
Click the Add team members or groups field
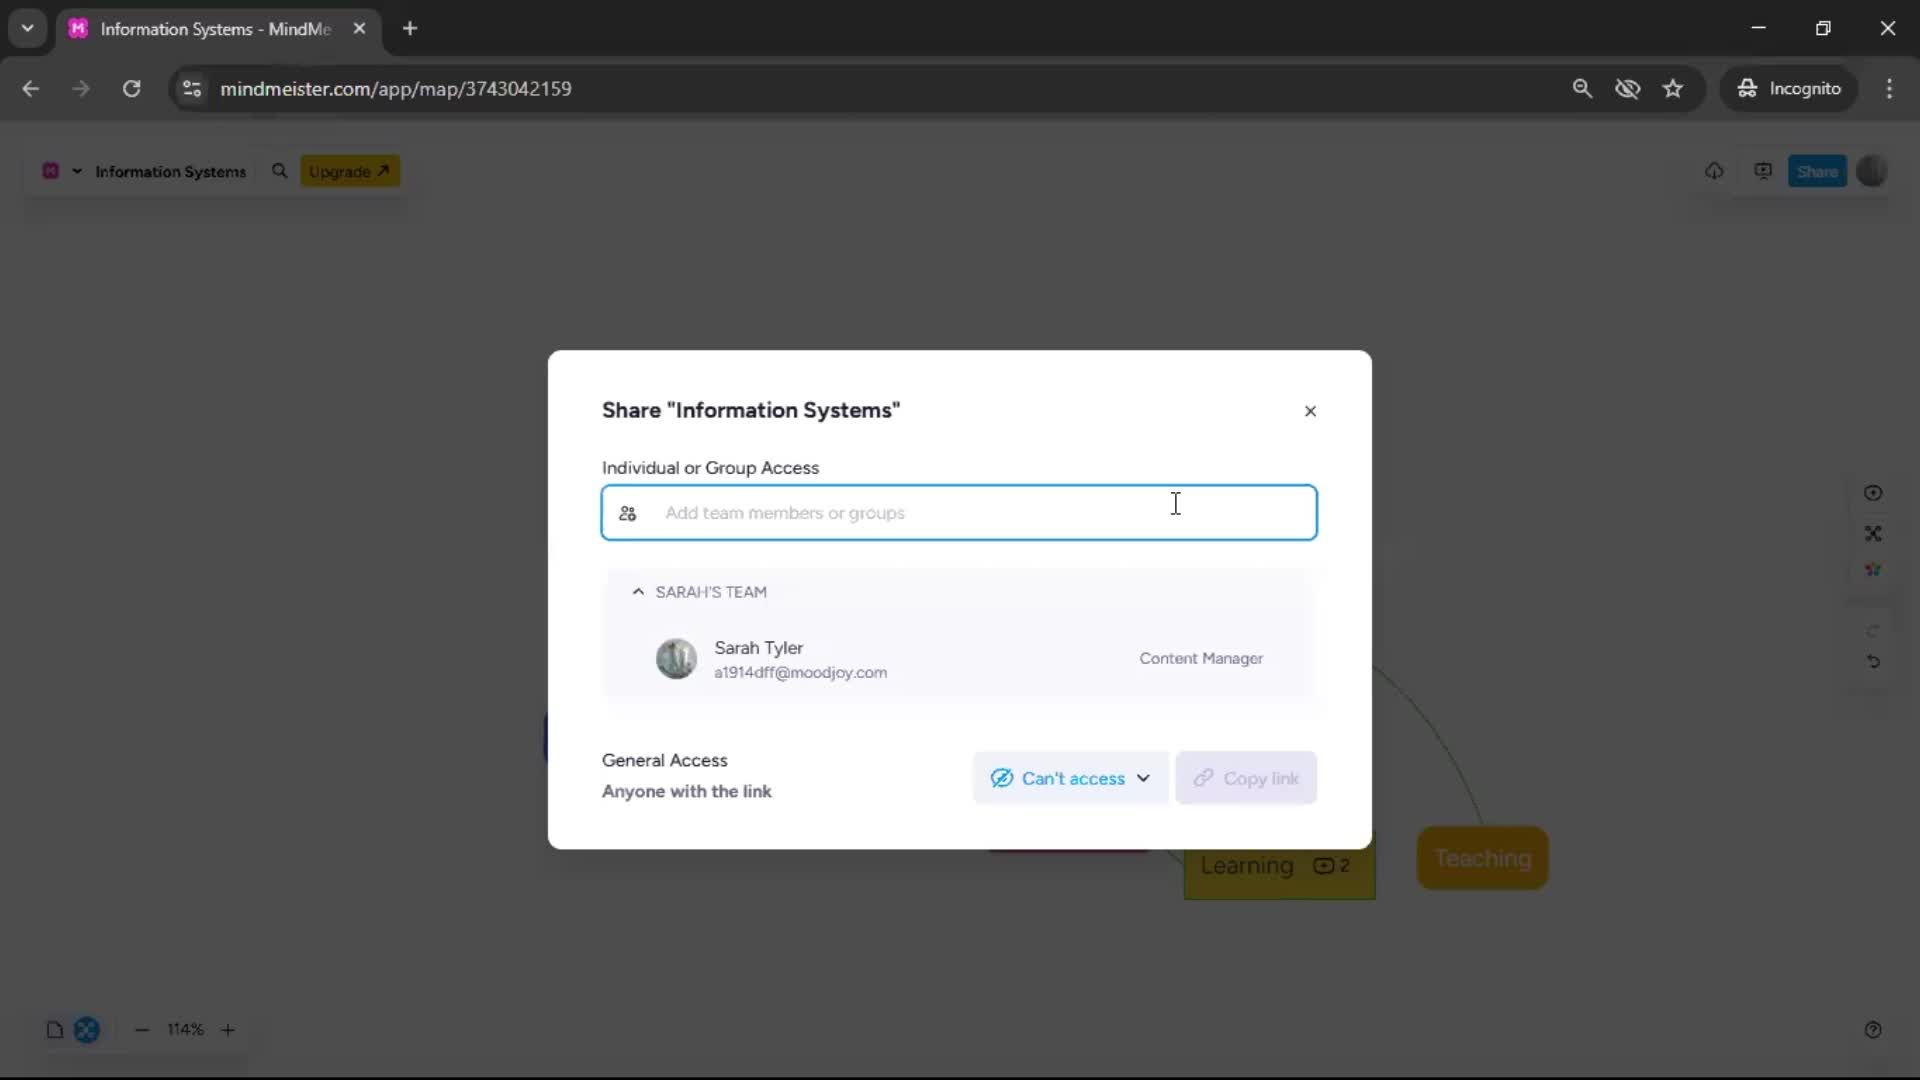pos(959,513)
